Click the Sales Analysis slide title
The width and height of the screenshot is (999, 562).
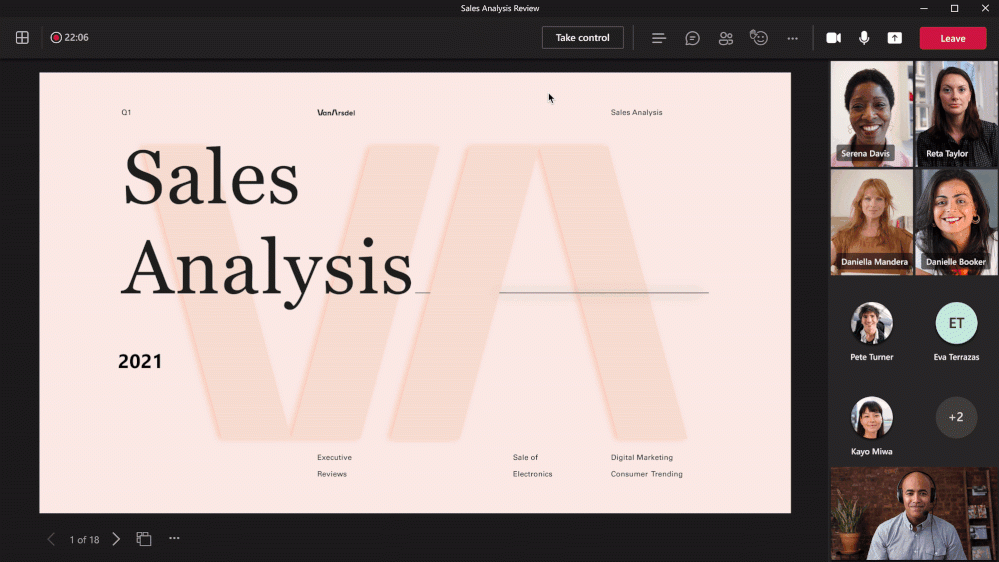268,227
